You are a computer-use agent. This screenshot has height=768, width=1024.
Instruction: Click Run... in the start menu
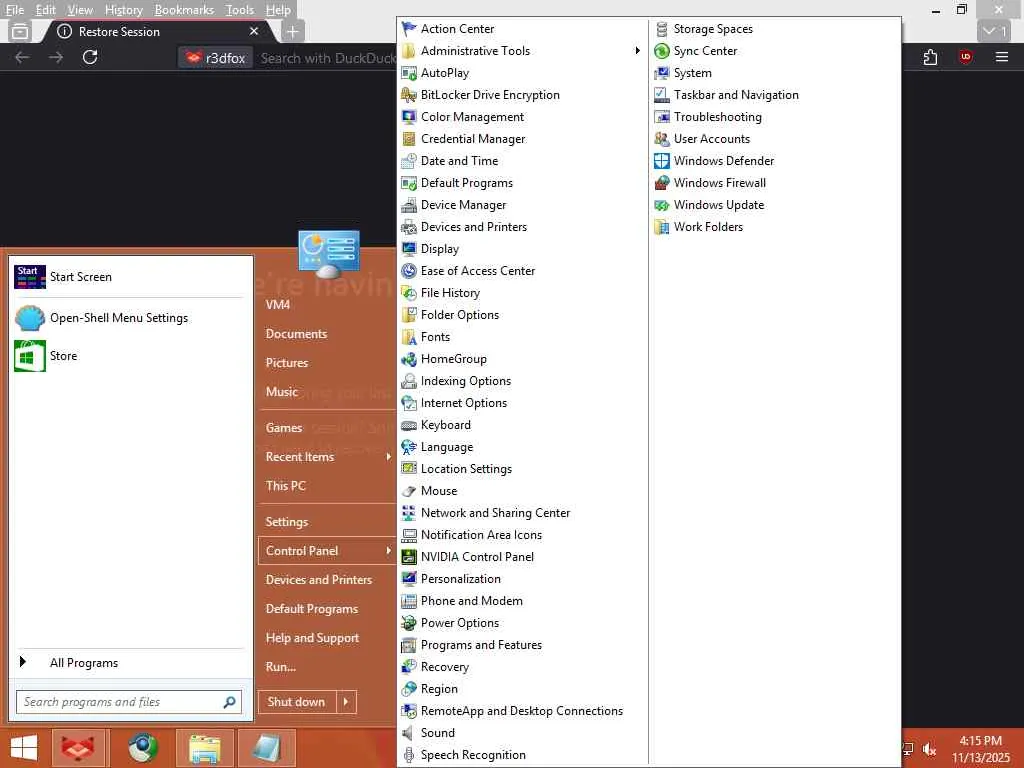(x=281, y=667)
